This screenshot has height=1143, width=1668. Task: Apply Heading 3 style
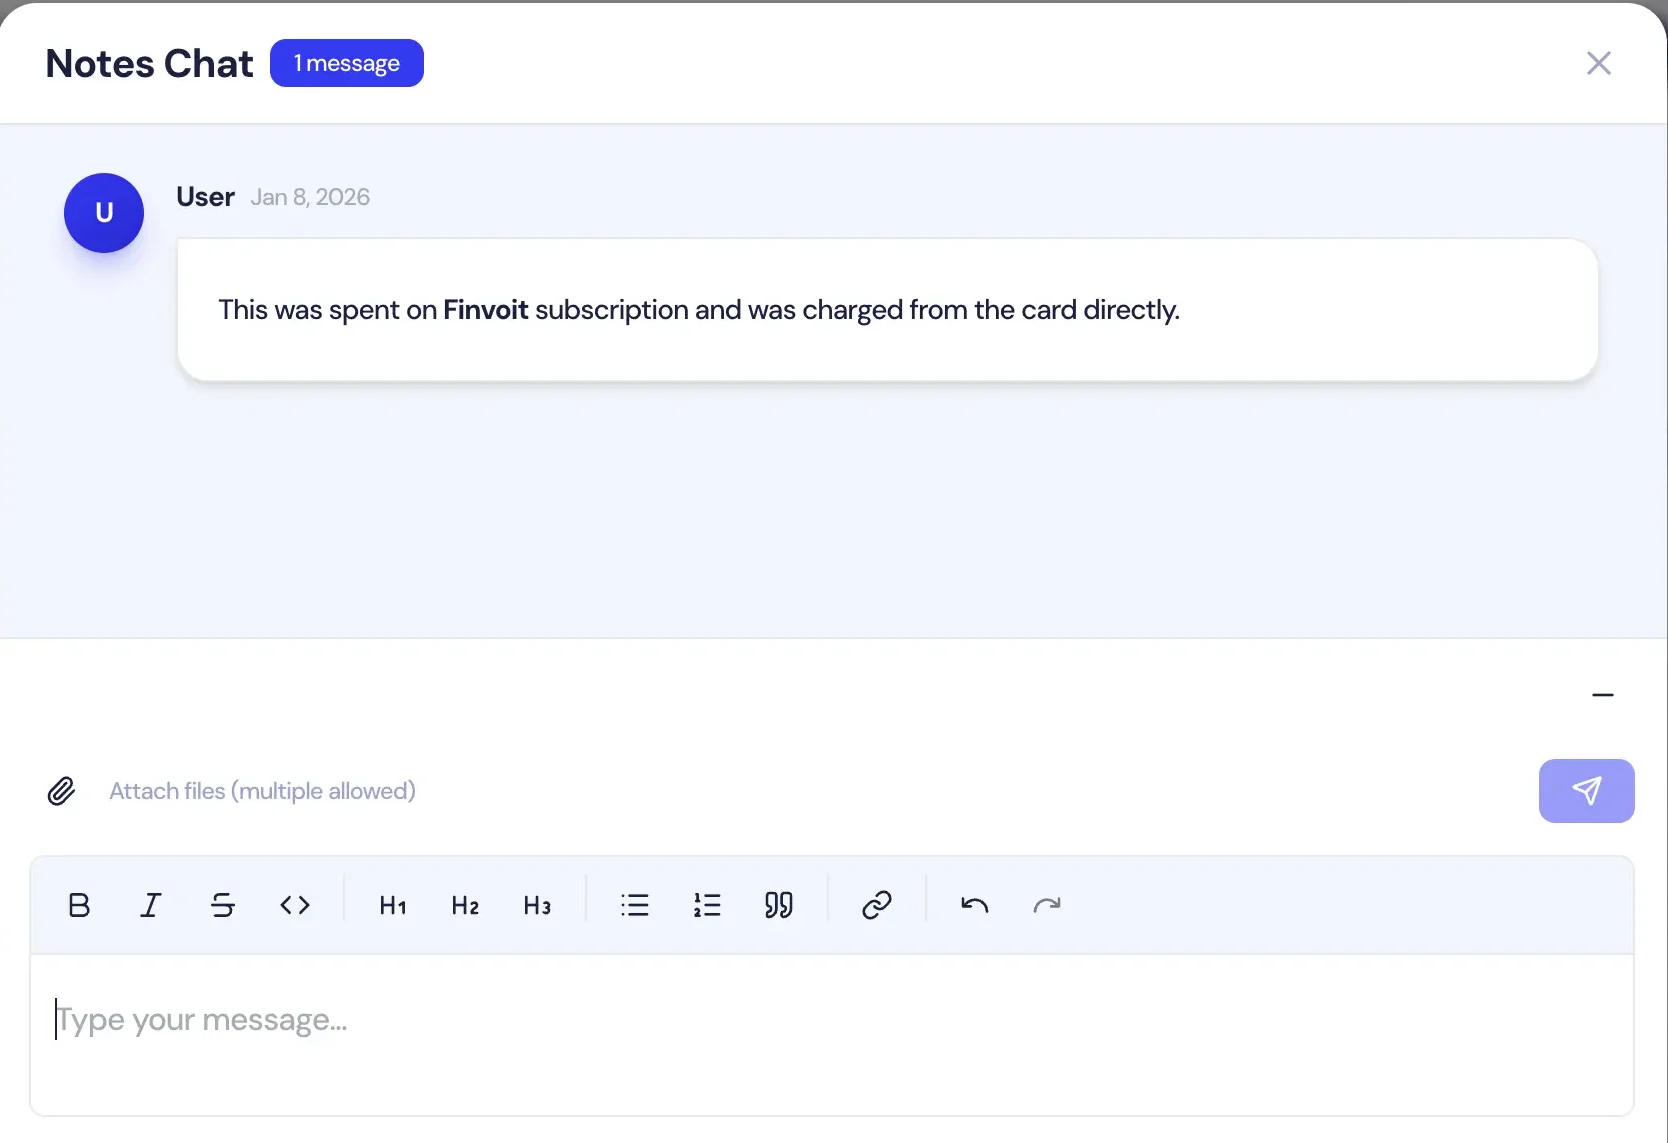pos(537,905)
